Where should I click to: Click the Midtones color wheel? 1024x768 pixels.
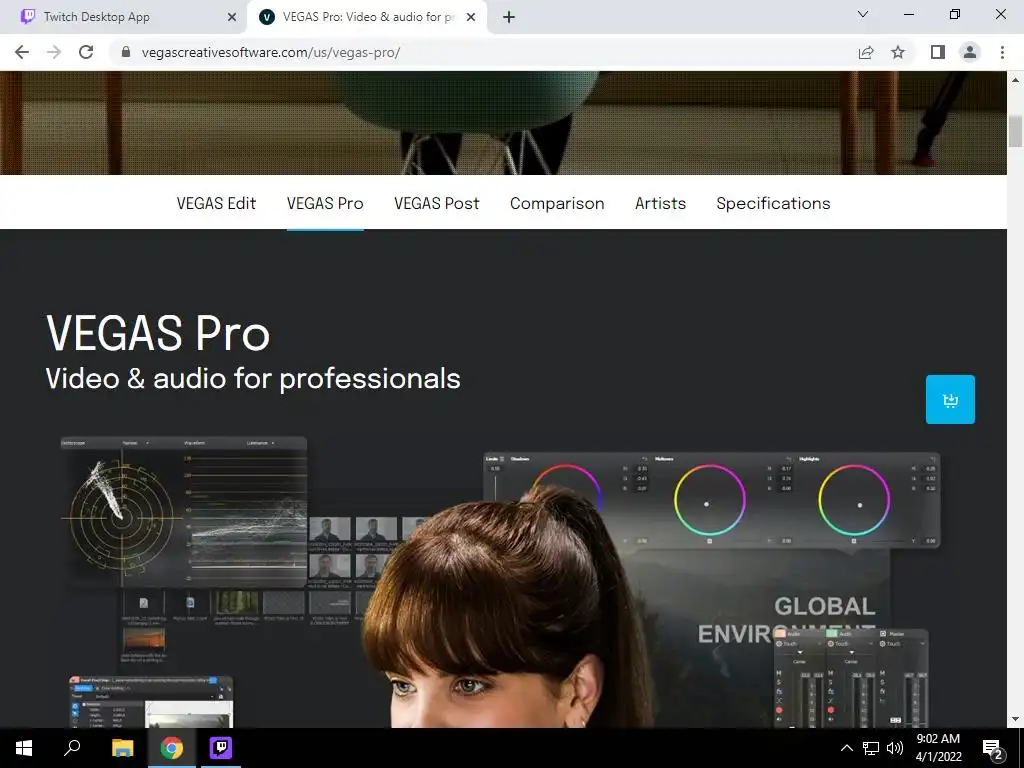point(709,501)
